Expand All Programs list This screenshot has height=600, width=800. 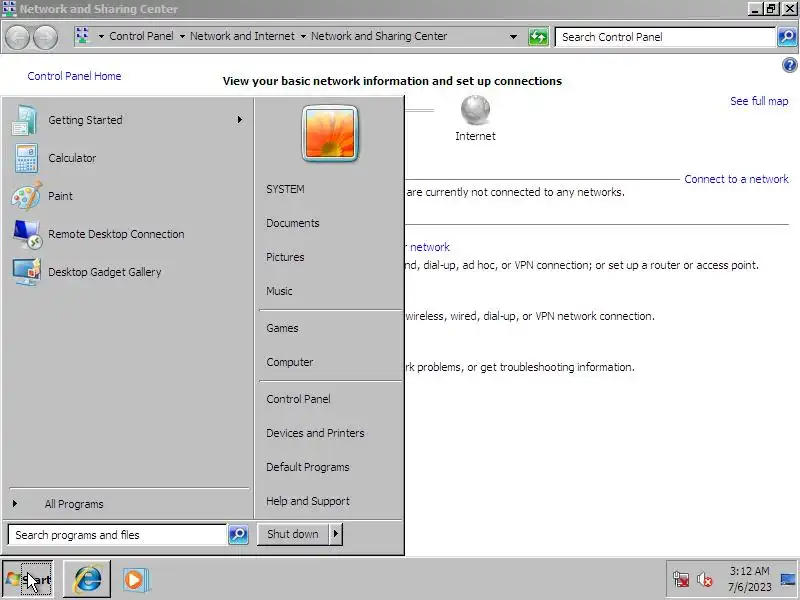74,504
